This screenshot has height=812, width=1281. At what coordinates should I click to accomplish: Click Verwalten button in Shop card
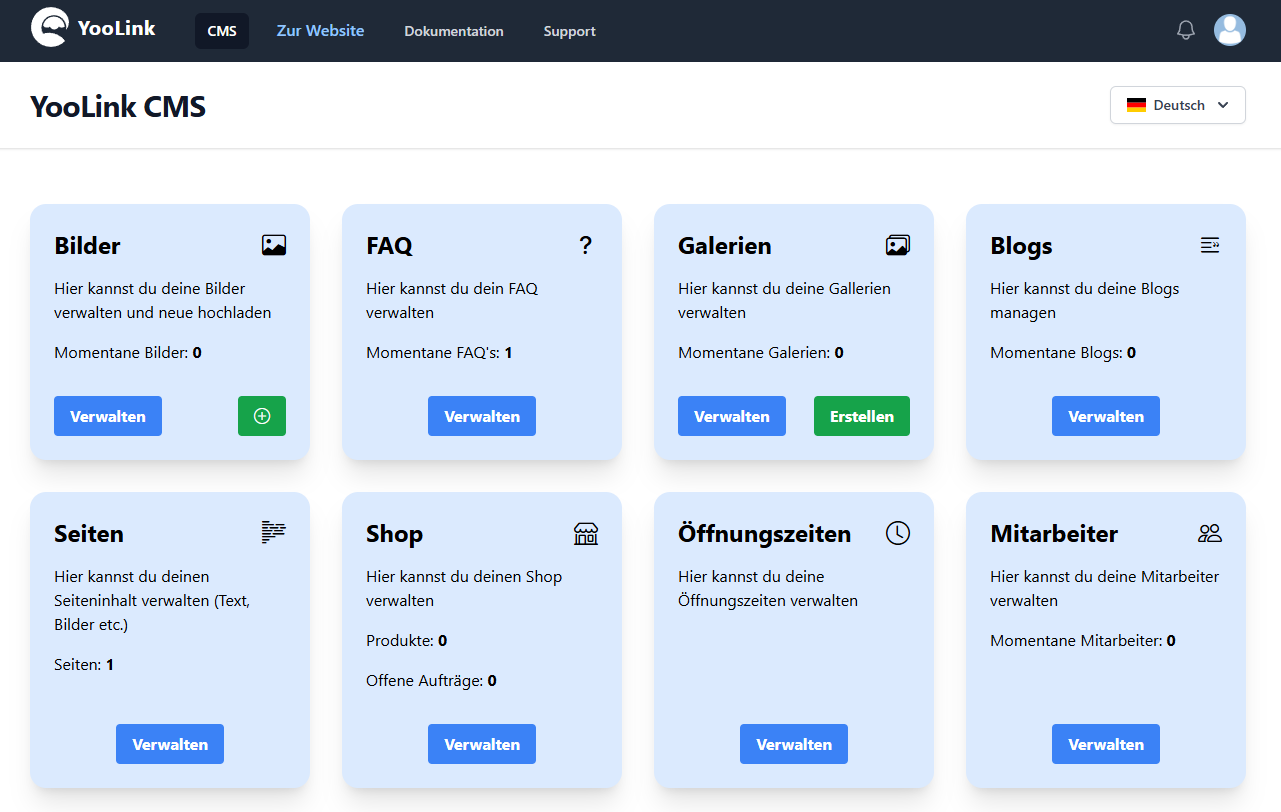pos(482,744)
